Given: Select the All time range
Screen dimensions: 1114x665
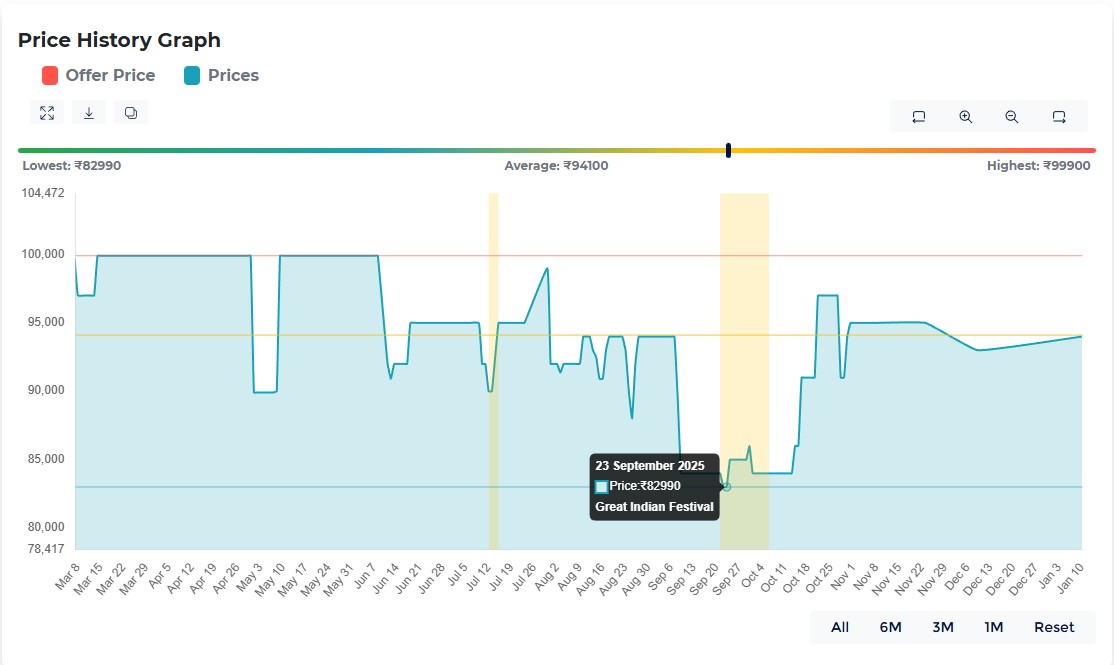Looking at the screenshot, I should (x=840, y=627).
